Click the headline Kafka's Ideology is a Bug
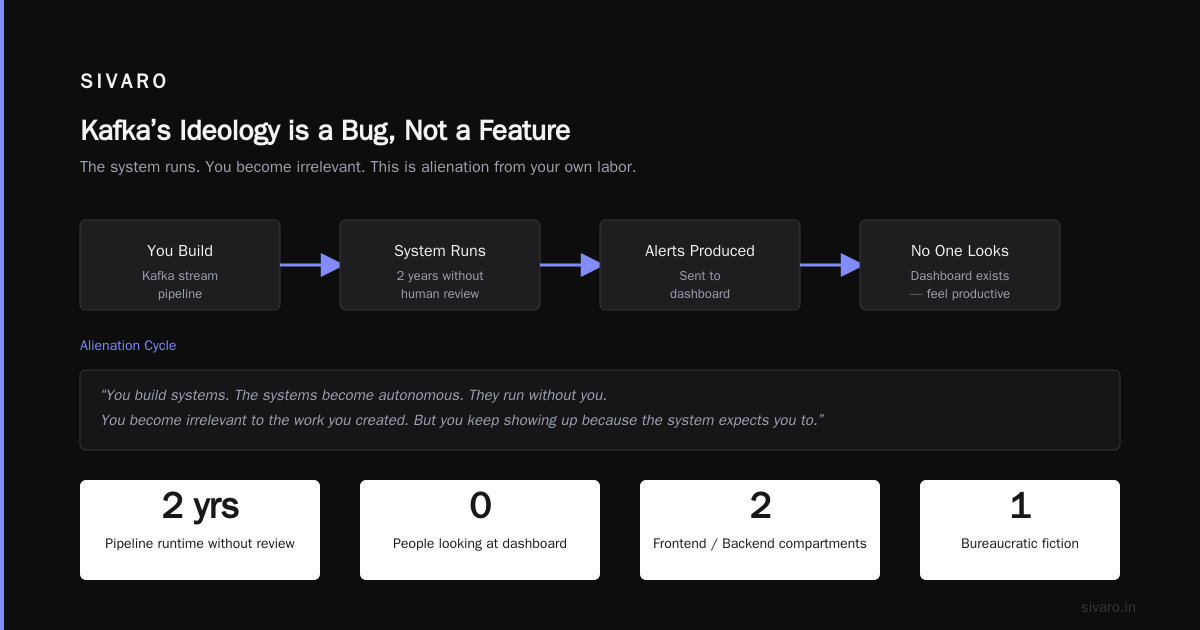Image resolution: width=1200 pixels, height=630 pixels. pos(325,130)
